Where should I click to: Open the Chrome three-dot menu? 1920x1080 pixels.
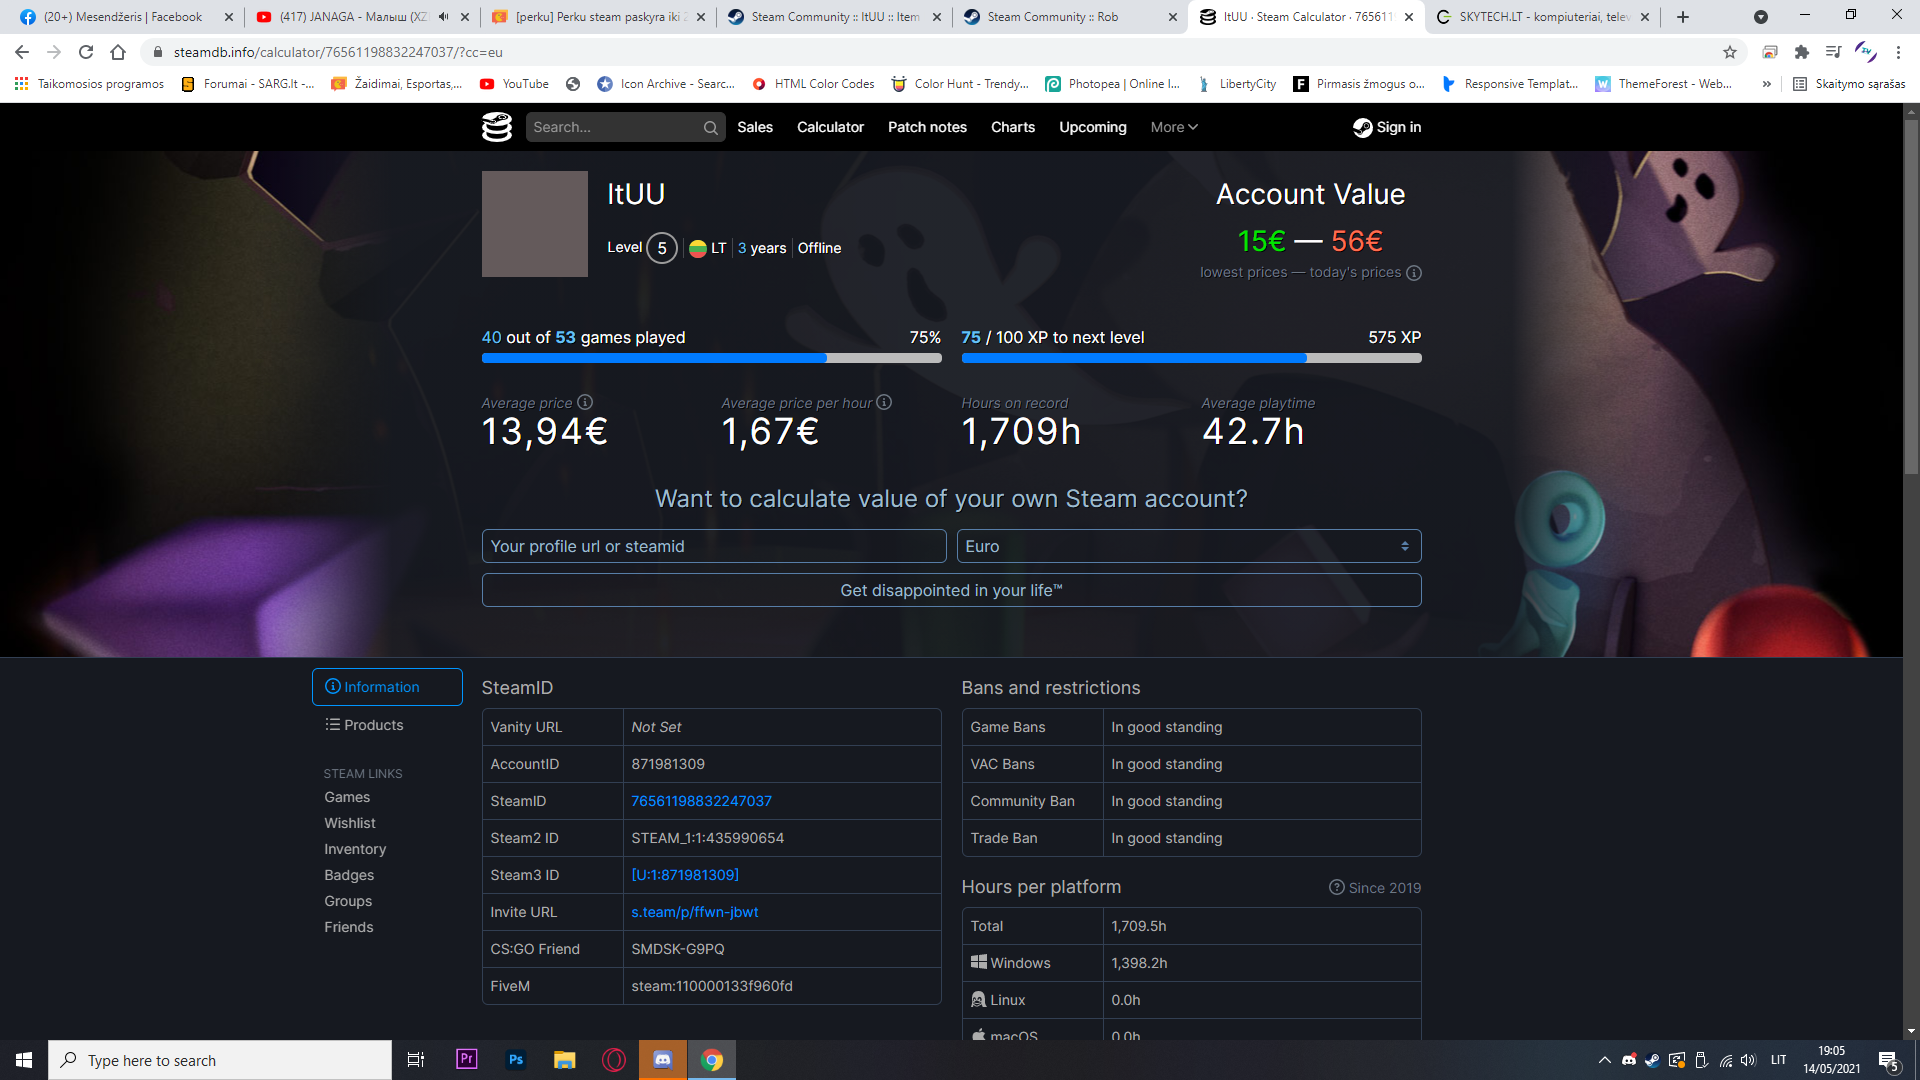1898,52
